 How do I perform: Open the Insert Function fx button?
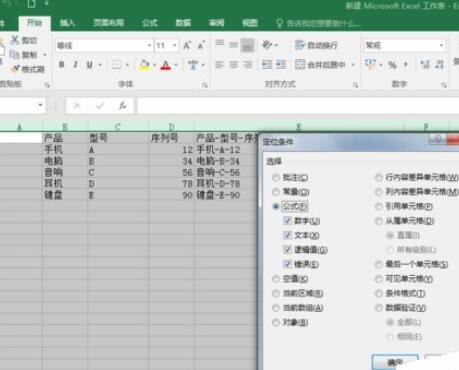click(x=122, y=106)
